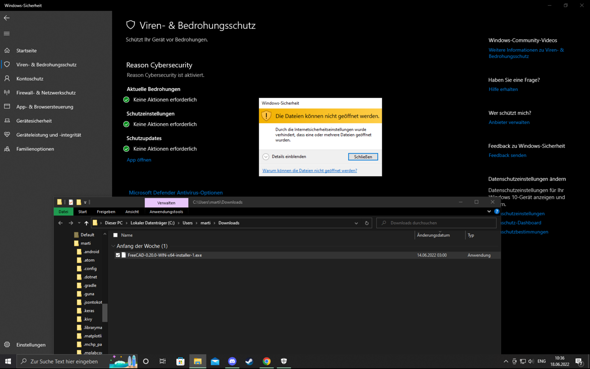This screenshot has height=369, width=590.
Task: Open recent locations dropdown in Explorer
Action: click(x=79, y=223)
